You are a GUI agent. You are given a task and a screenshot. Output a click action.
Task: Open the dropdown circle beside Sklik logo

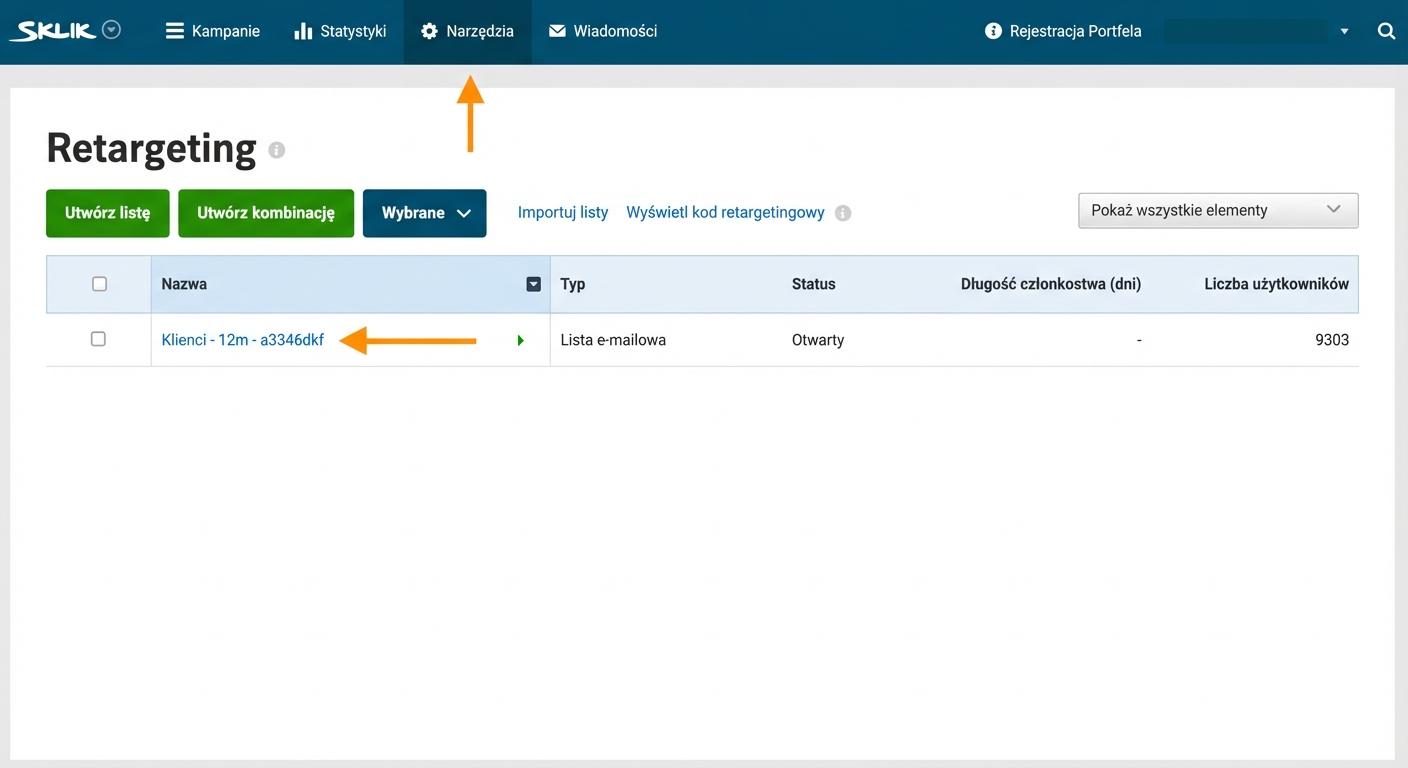[x=112, y=30]
